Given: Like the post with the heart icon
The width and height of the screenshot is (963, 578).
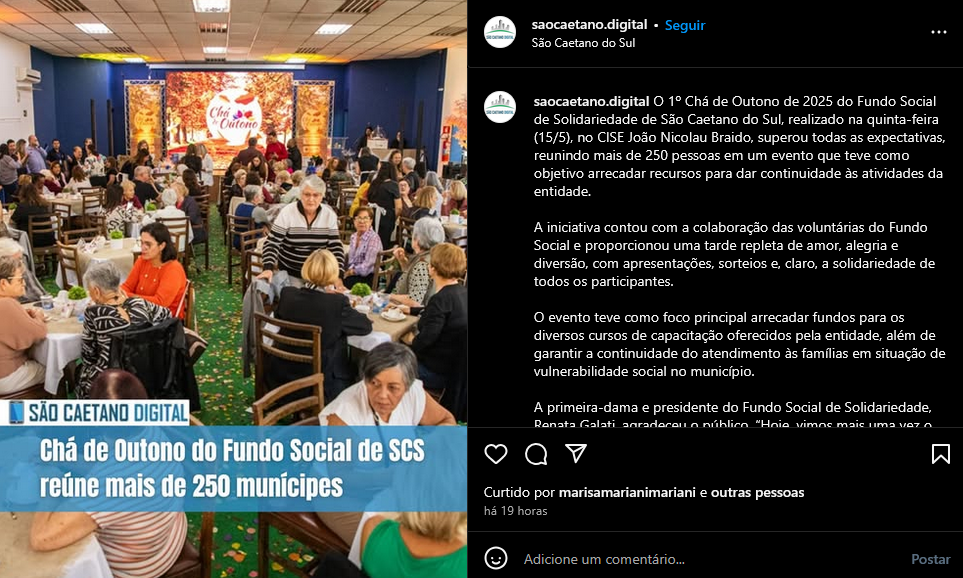Looking at the screenshot, I should click(x=496, y=454).
